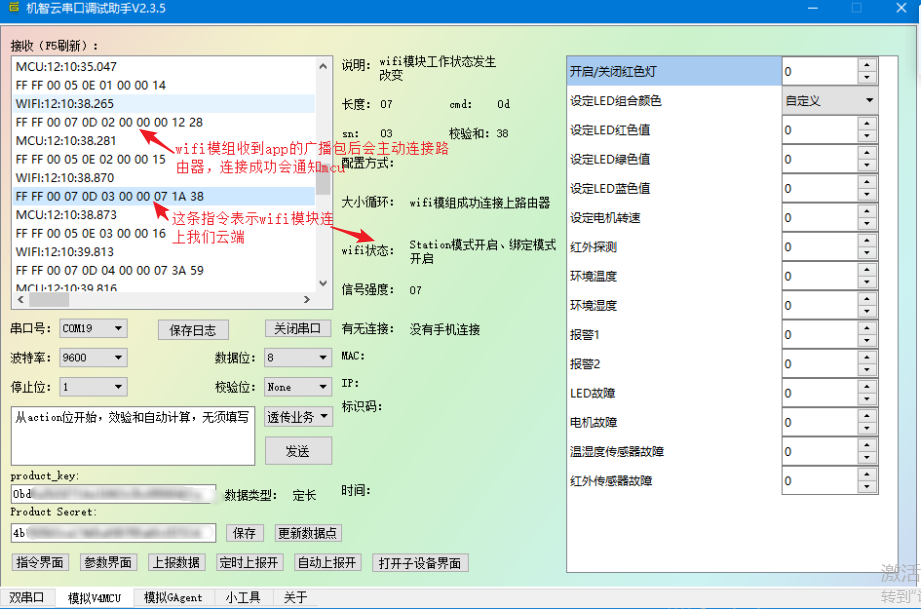Click the down arrow for 环境温度

[866, 282]
